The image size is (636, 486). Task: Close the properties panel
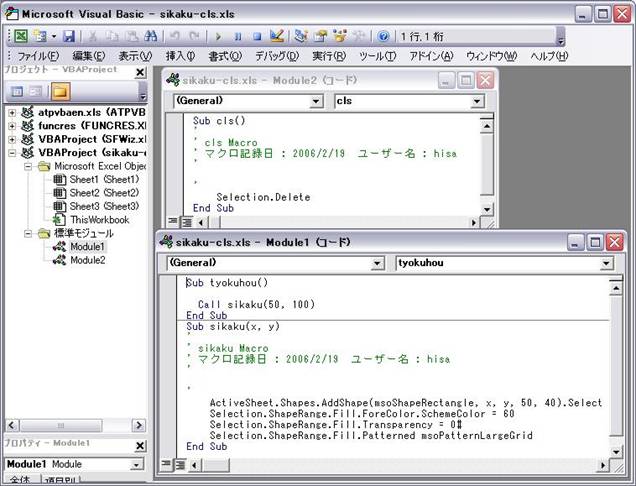(140, 446)
